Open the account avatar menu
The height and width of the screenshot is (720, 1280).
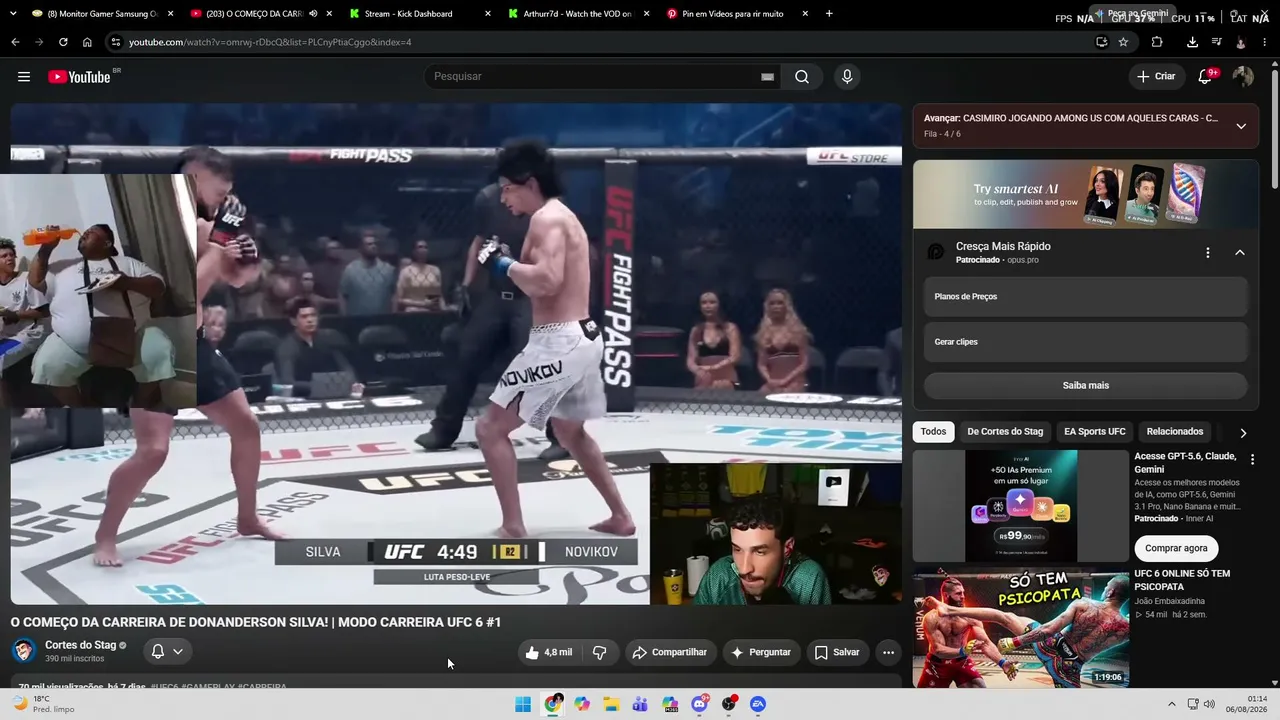tap(1243, 77)
